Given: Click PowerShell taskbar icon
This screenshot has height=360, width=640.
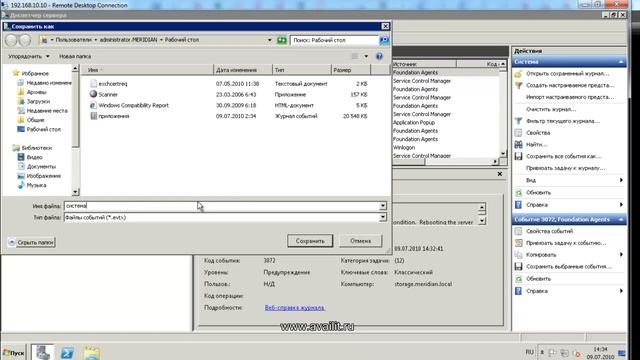Looking at the screenshot, I should point(67,353).
